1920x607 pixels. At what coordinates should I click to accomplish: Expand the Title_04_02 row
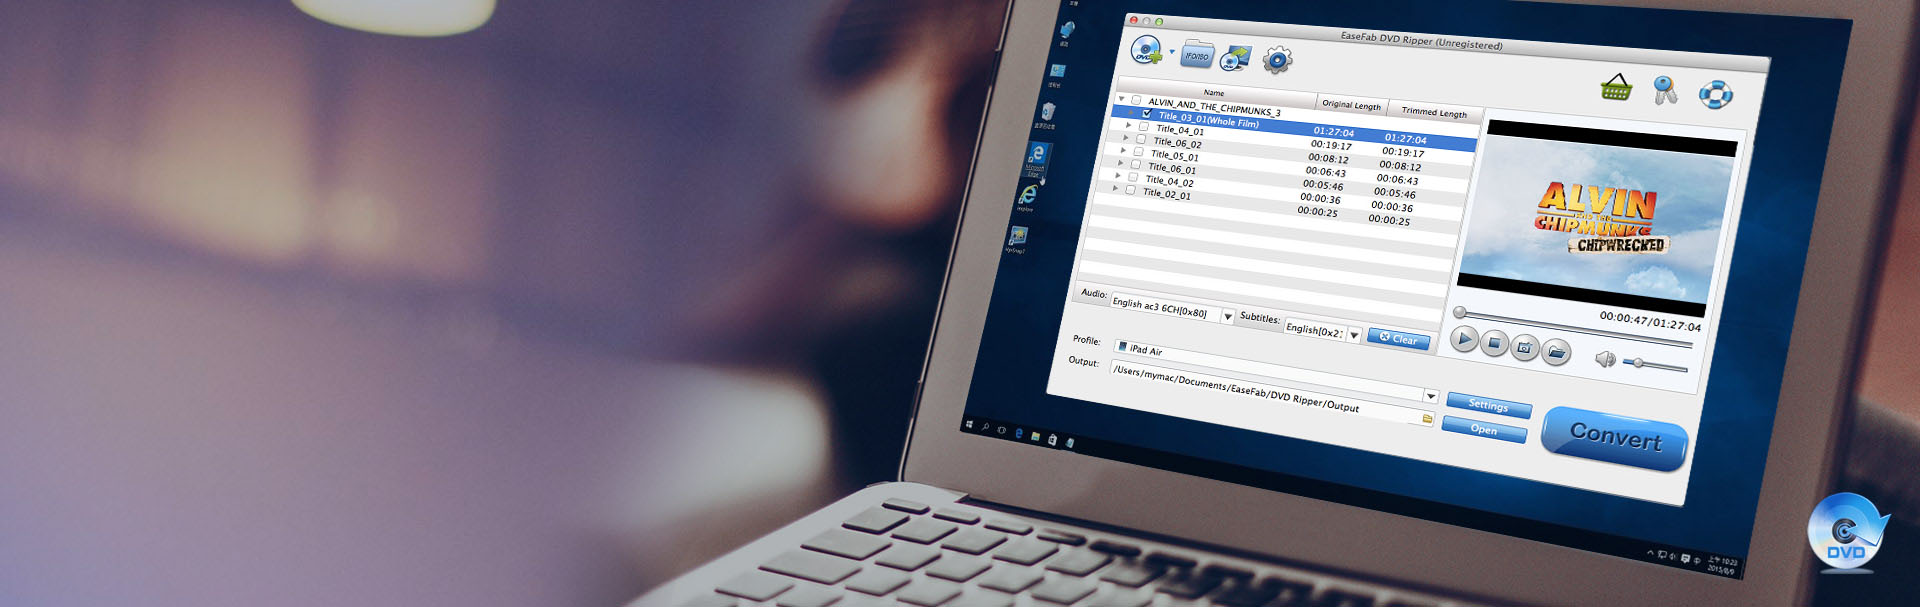point(1118,175)
